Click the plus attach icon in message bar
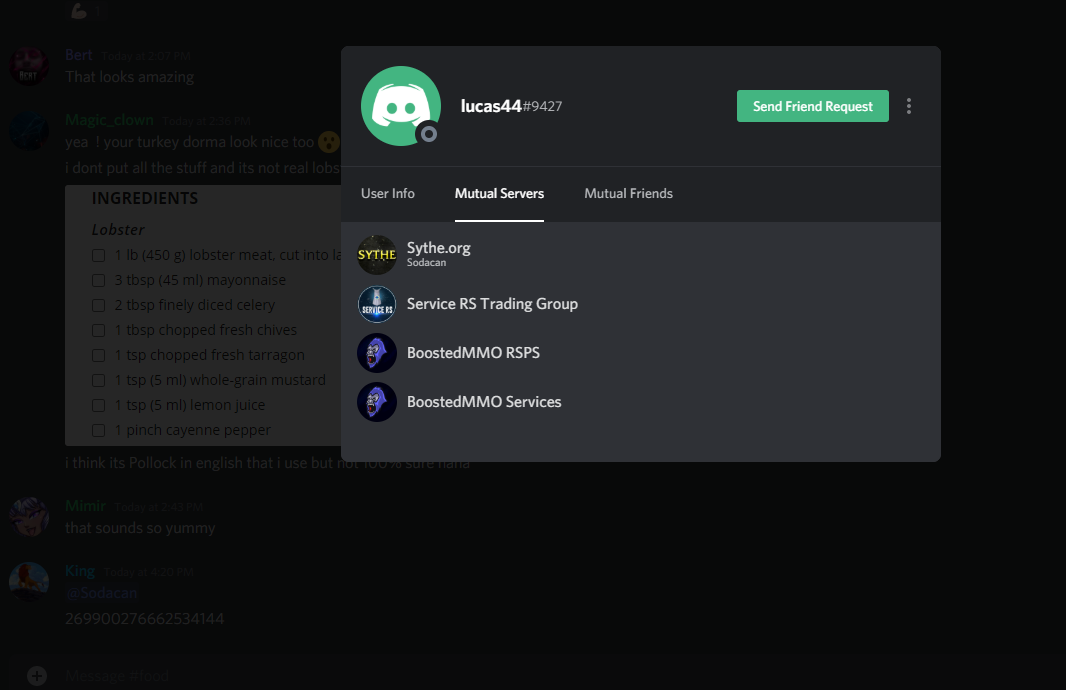Image resolution: width=1066 pixels, height=690 pixels. (37, 676)
